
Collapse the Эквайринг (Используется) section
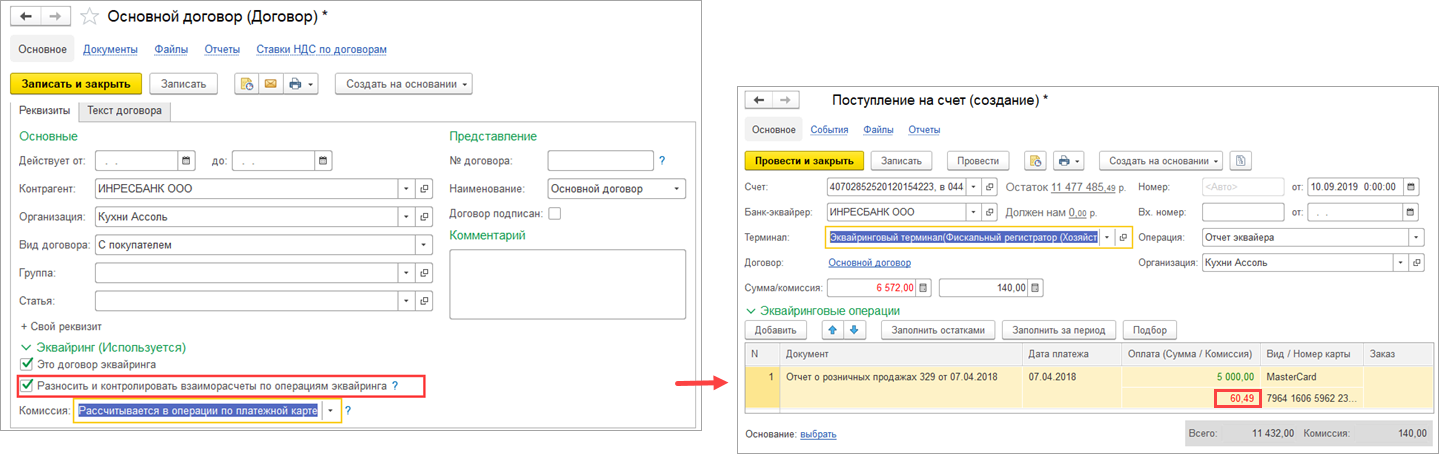26,347
